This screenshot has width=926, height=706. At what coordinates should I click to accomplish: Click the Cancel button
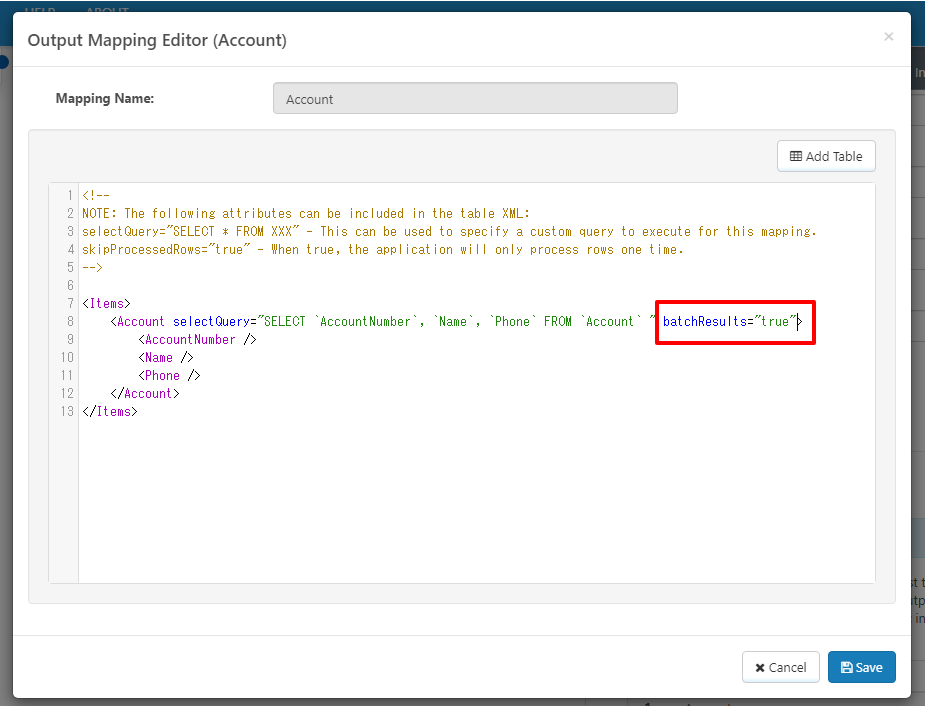pyautogui.click(x=780, y=667)
